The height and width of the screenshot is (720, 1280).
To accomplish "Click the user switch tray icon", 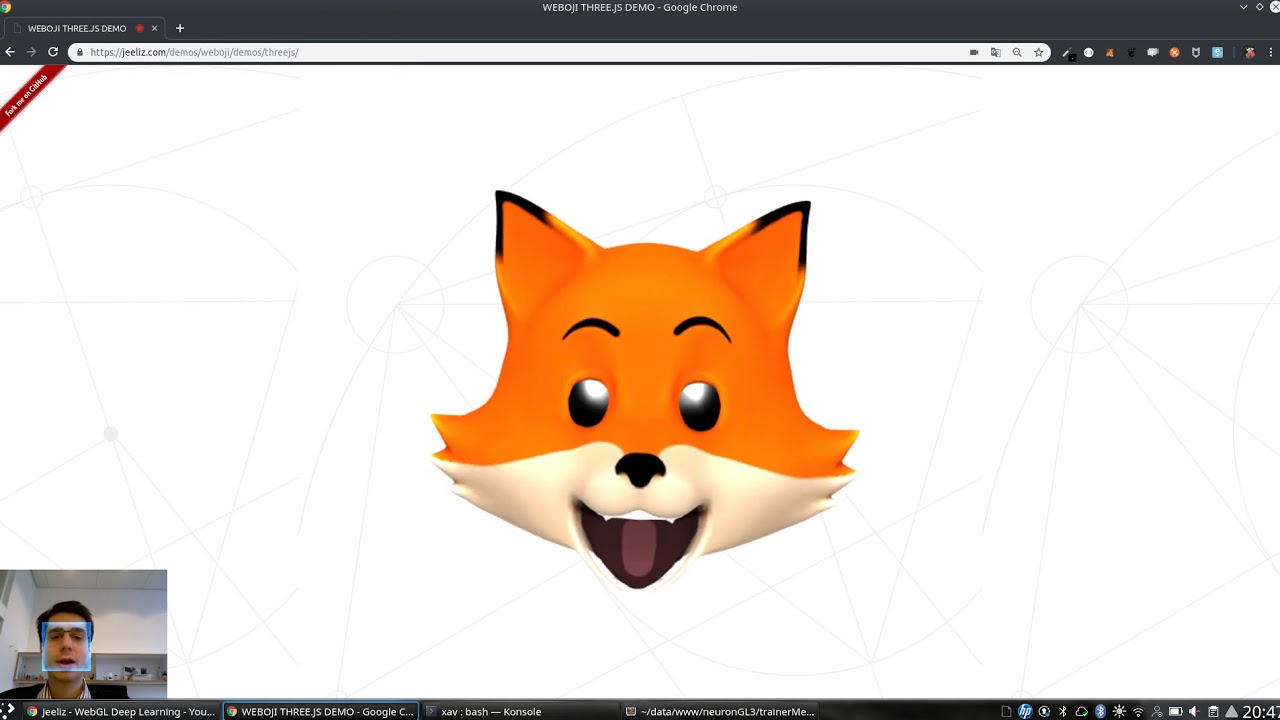I will (1157, 711).
